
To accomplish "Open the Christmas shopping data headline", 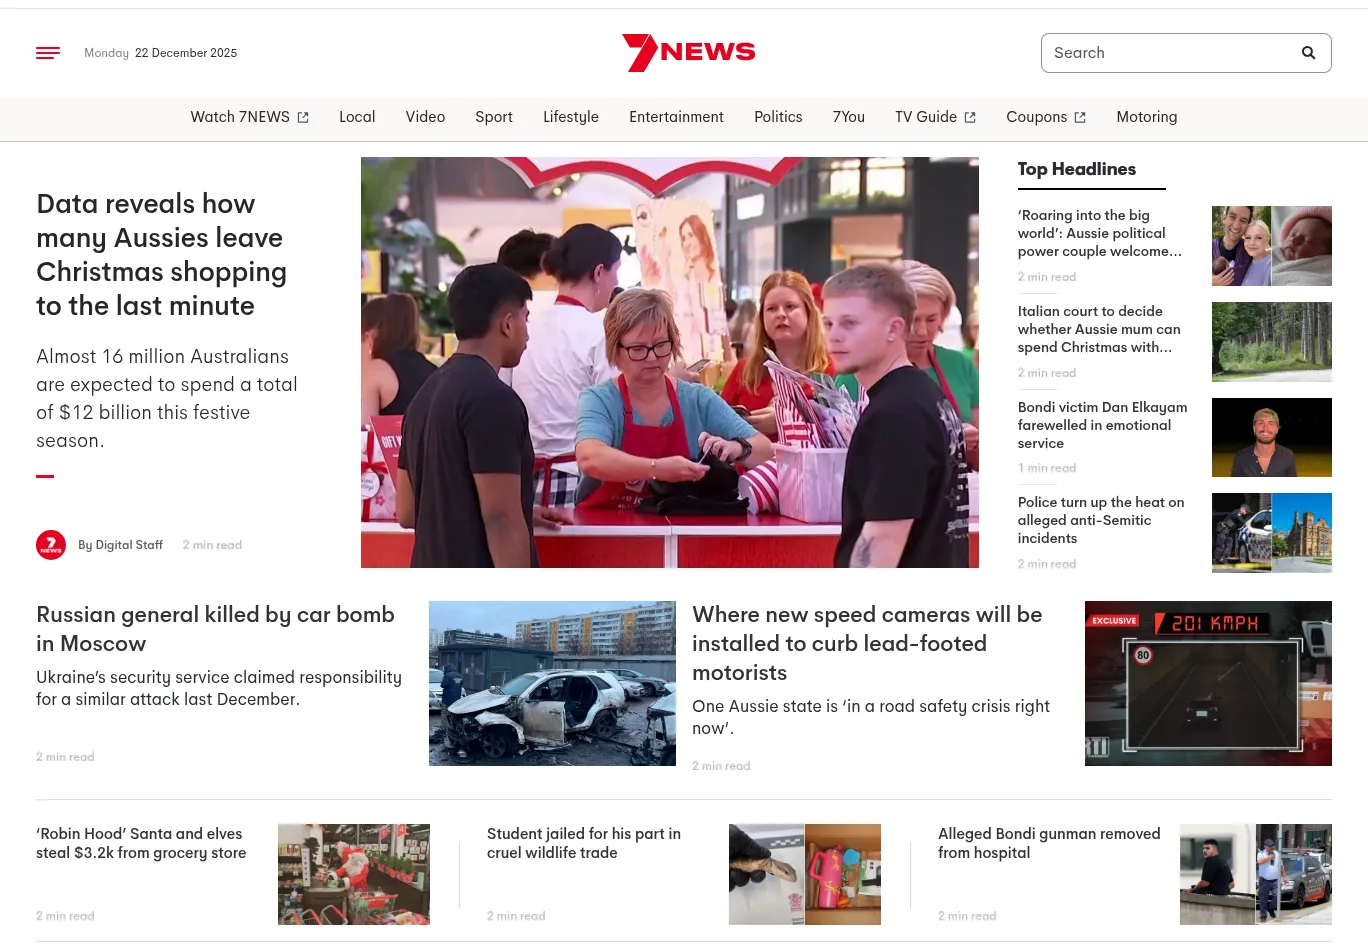I will (161, 255).
